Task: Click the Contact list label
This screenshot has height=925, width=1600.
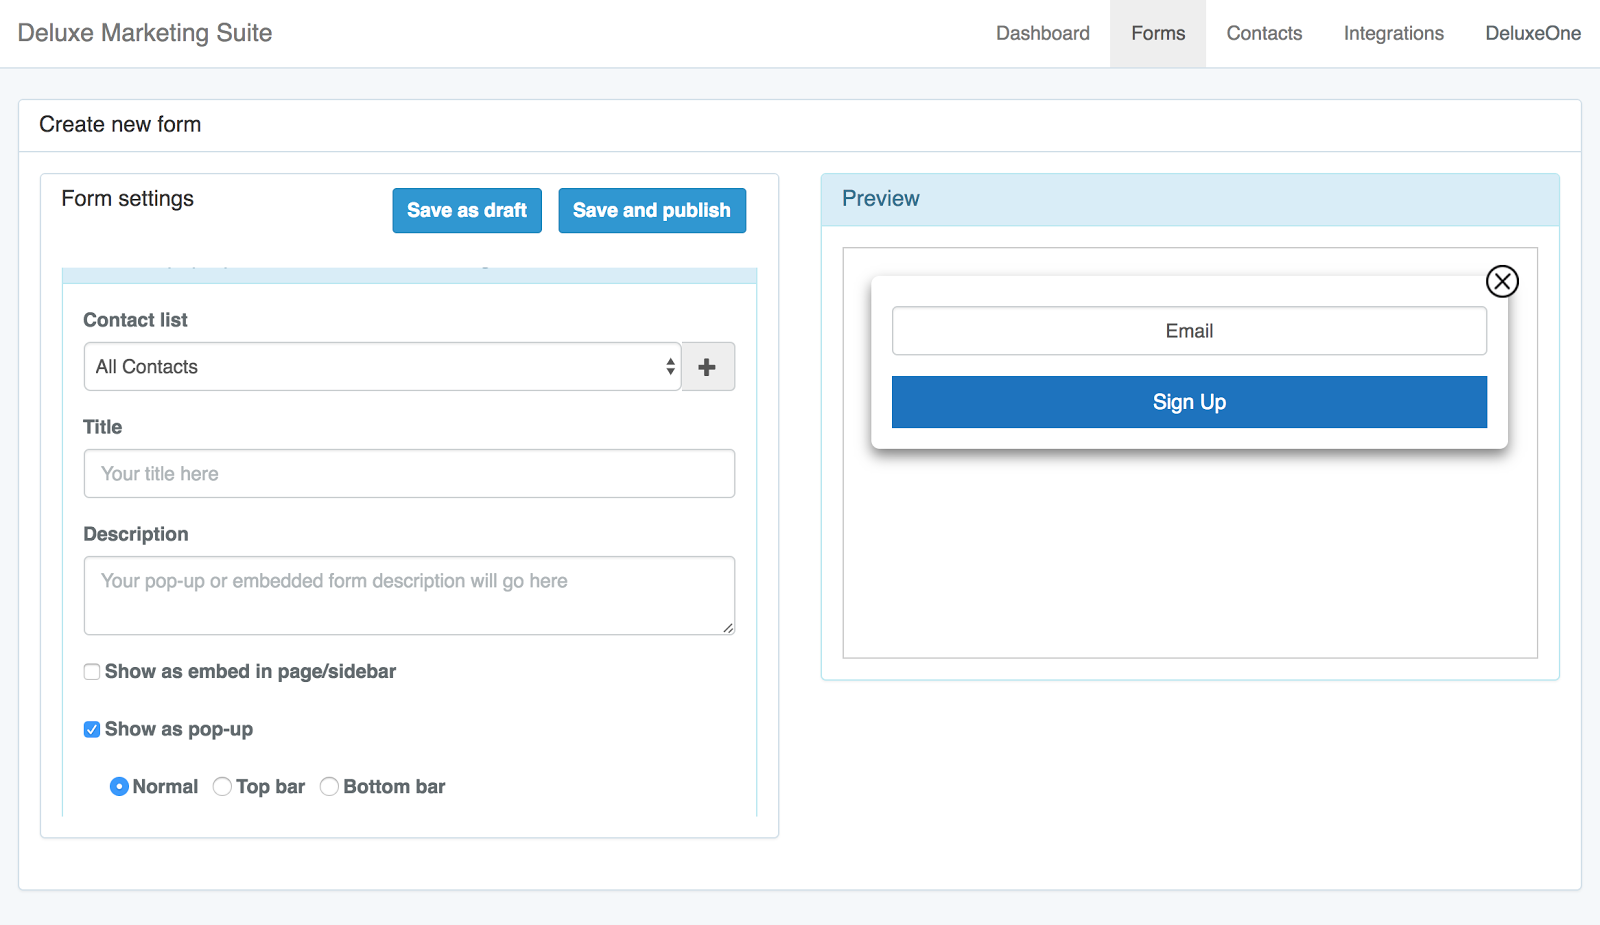Action: point(135,320)
